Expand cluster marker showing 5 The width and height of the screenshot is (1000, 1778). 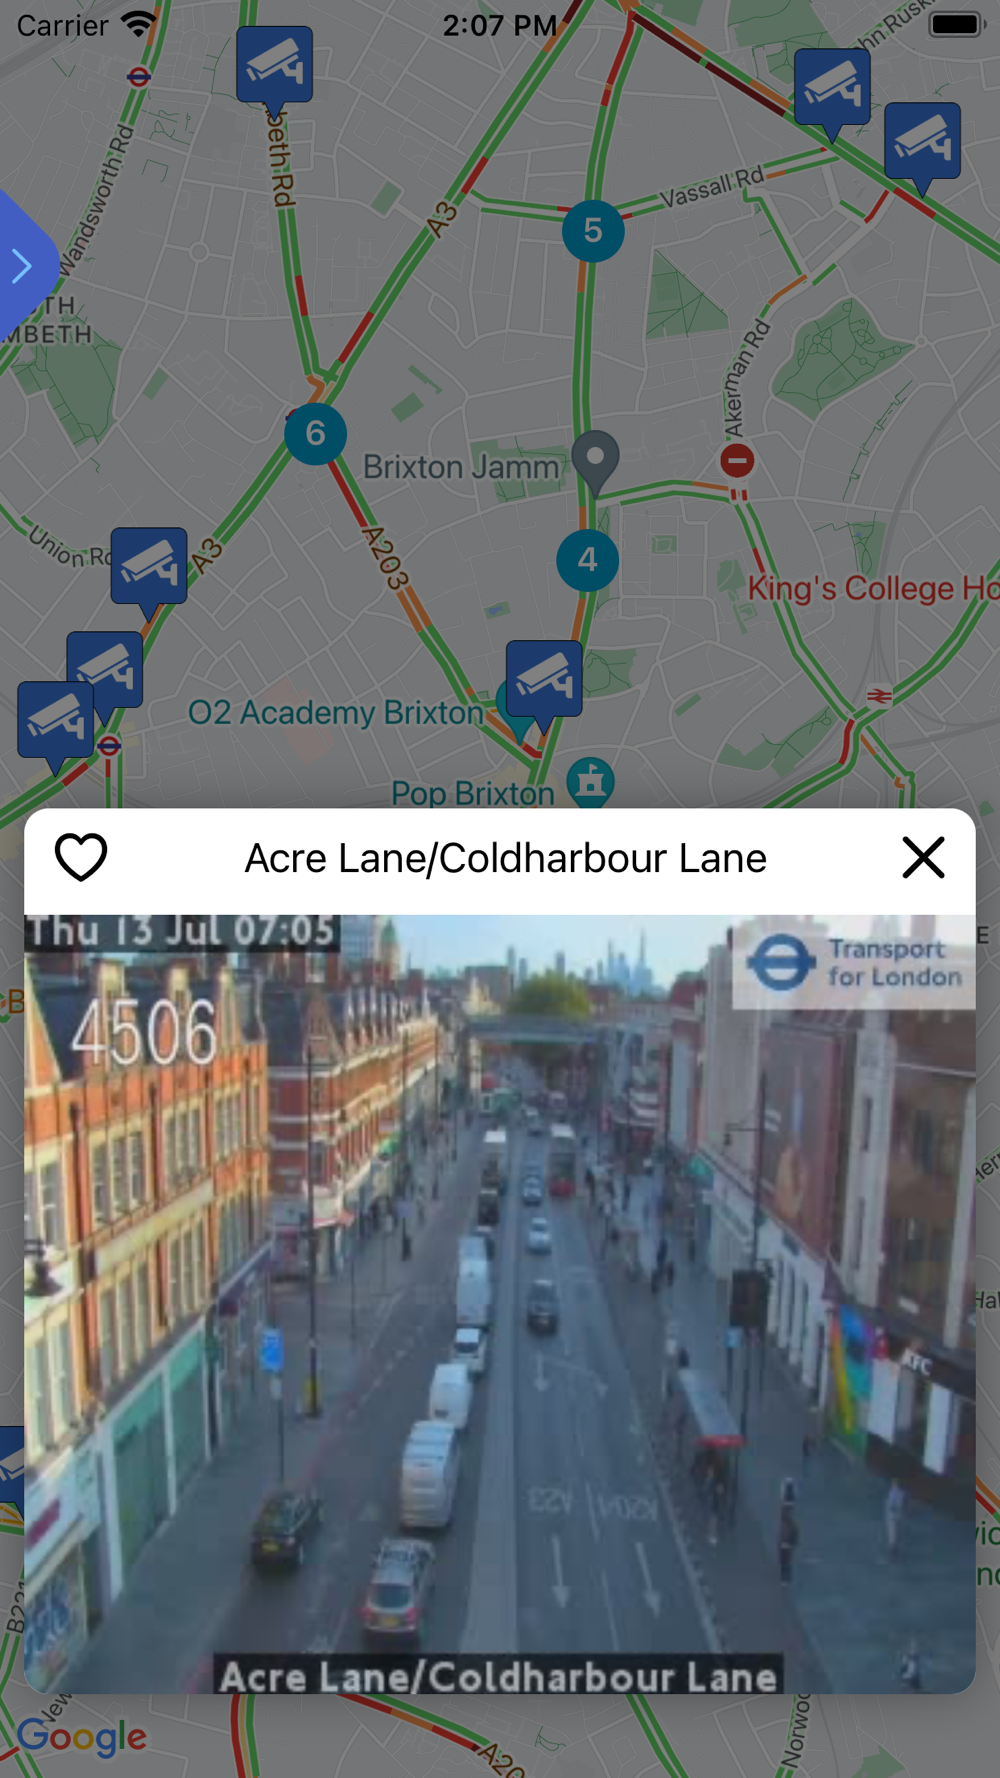[593, 231]
